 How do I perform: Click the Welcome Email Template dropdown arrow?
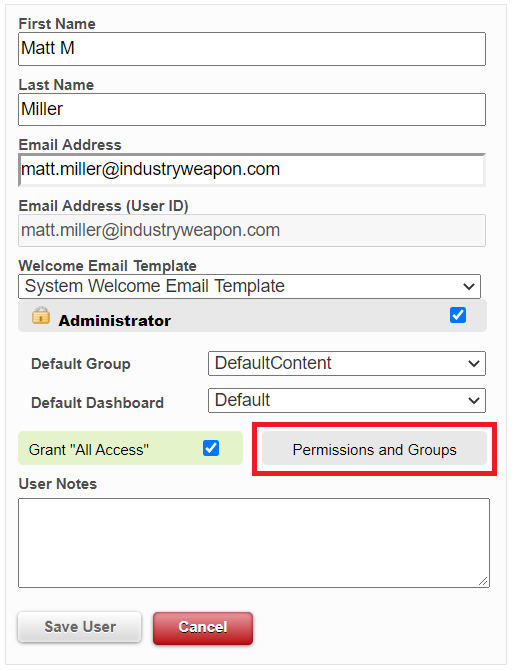click(x=469, y=286)
